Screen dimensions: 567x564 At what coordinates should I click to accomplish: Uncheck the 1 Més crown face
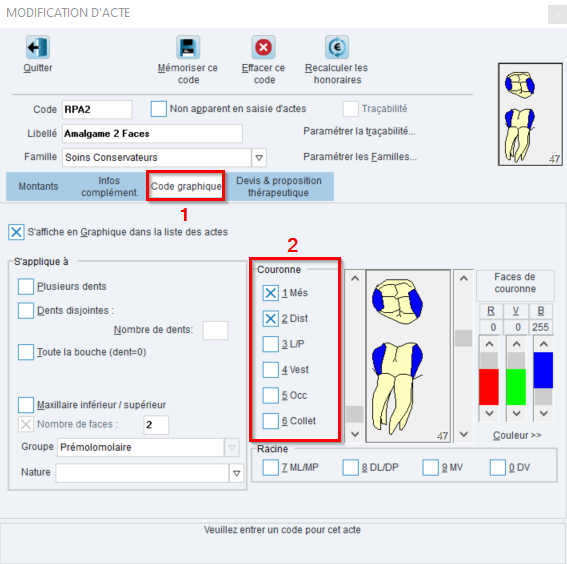tap(270, 293)
